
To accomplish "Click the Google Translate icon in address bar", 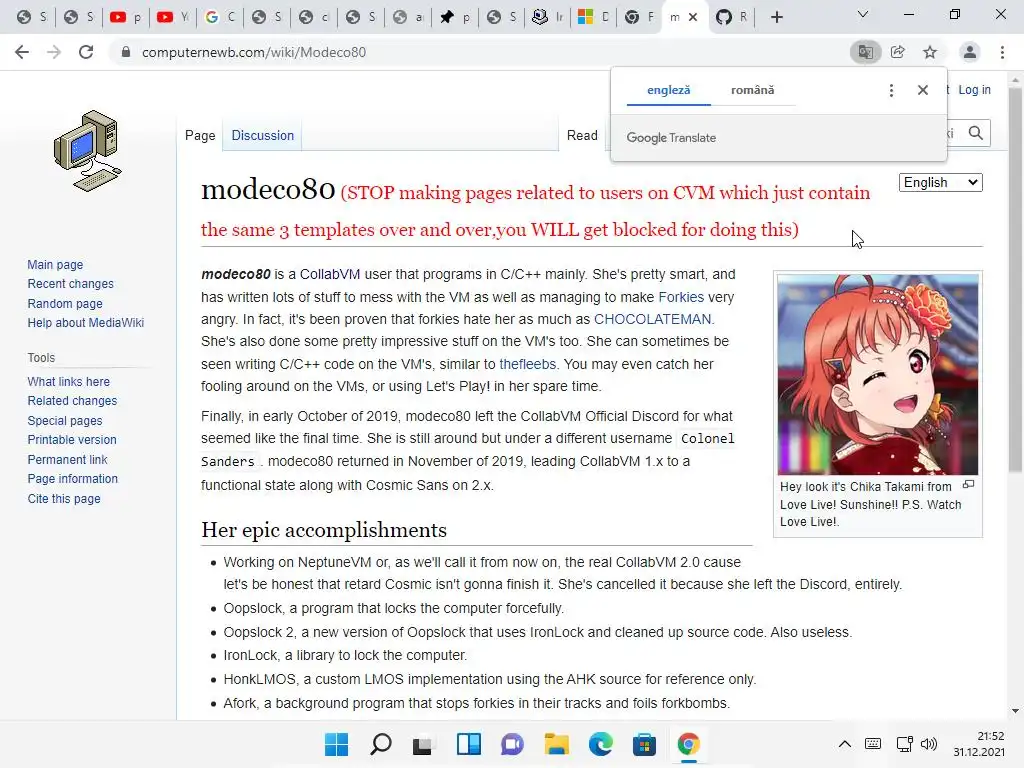I will pyautogui.click(x=865, y=52).
